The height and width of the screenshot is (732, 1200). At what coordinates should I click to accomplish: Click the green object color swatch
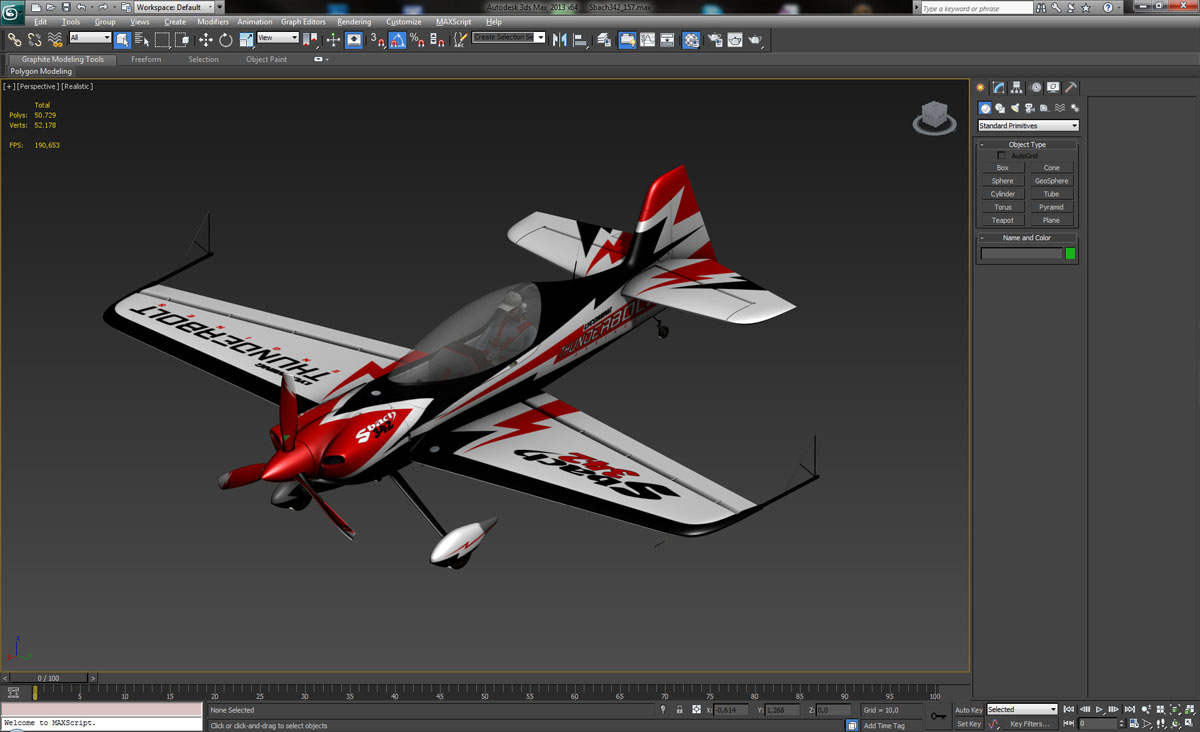(x=1070, y=254)
